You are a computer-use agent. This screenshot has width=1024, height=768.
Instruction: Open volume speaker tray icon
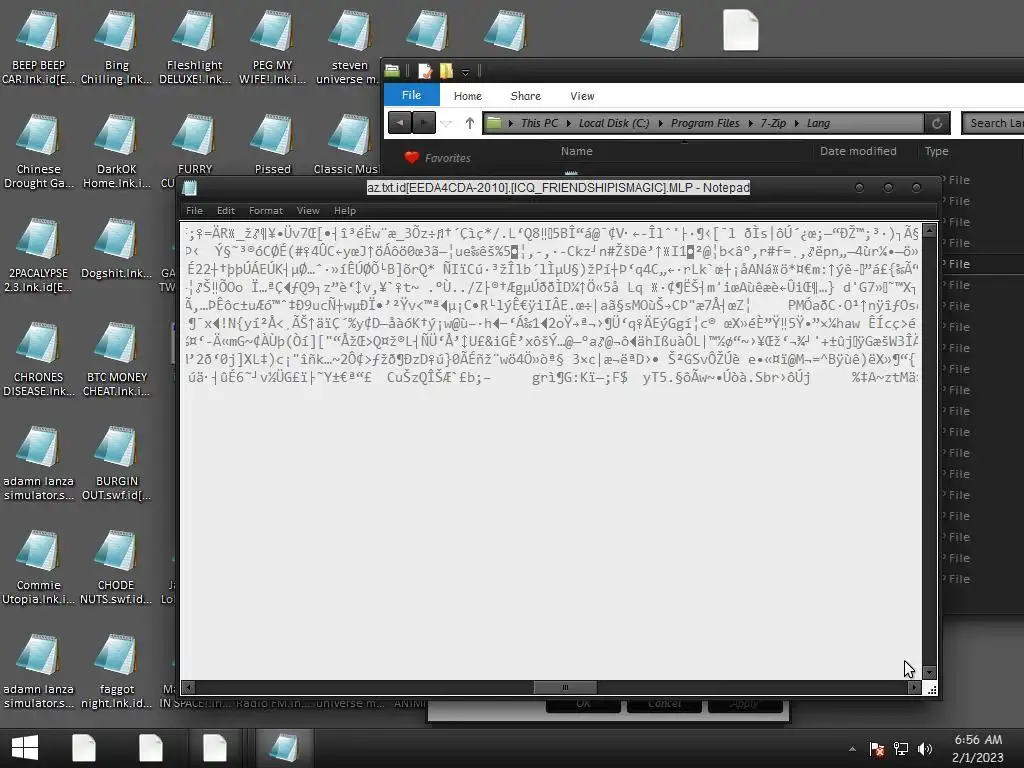pos(925,749)
